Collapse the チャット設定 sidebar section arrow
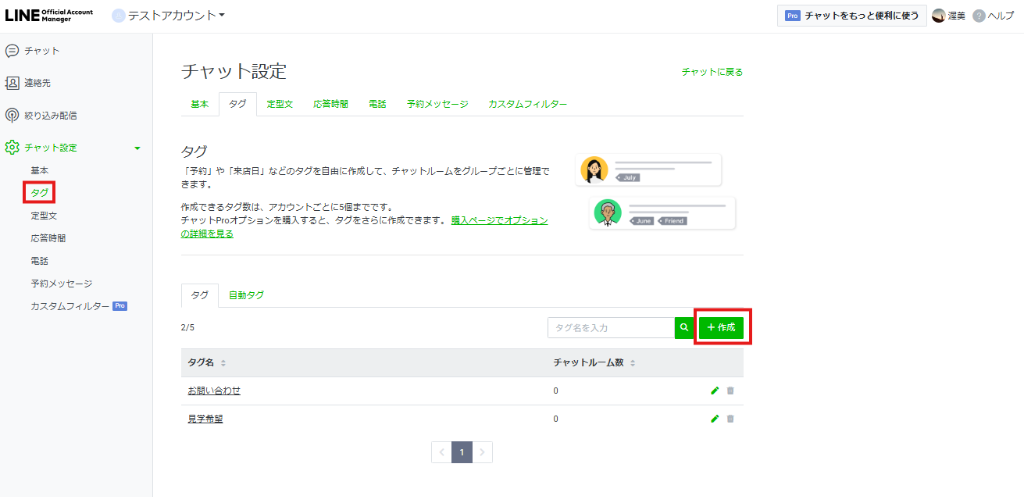1024x497 pixels. [x=137, y=148]
